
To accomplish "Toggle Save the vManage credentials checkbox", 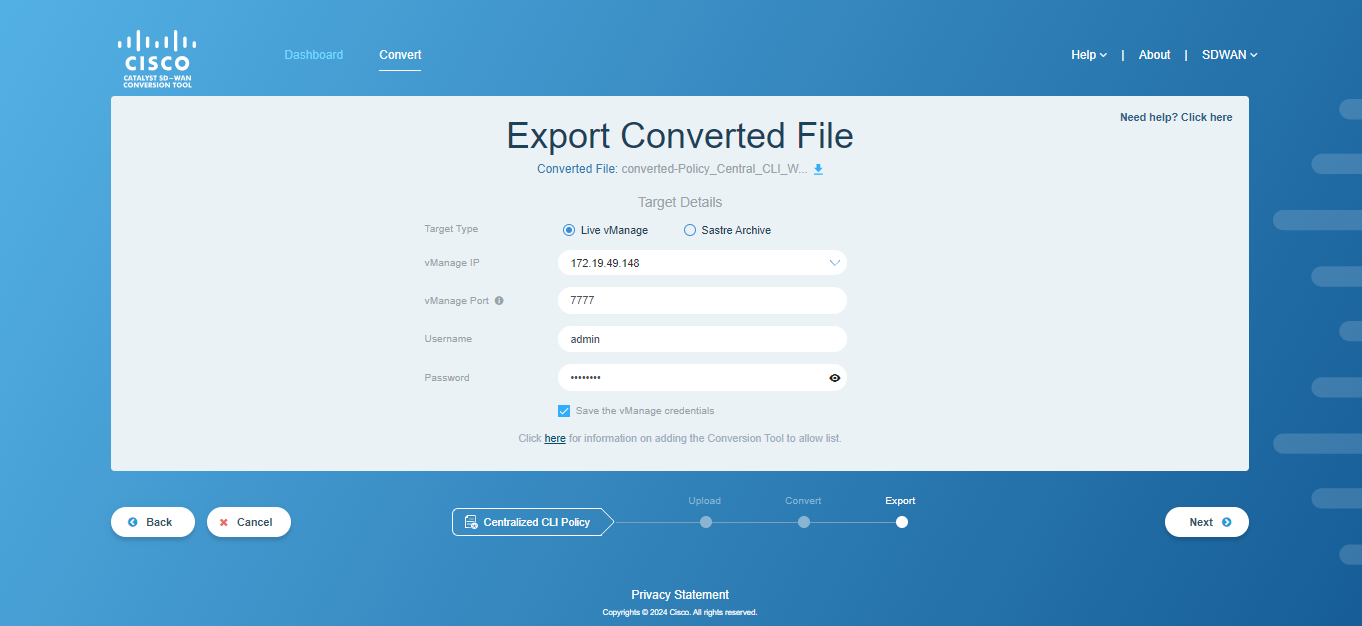I will (x=564, y=411).
